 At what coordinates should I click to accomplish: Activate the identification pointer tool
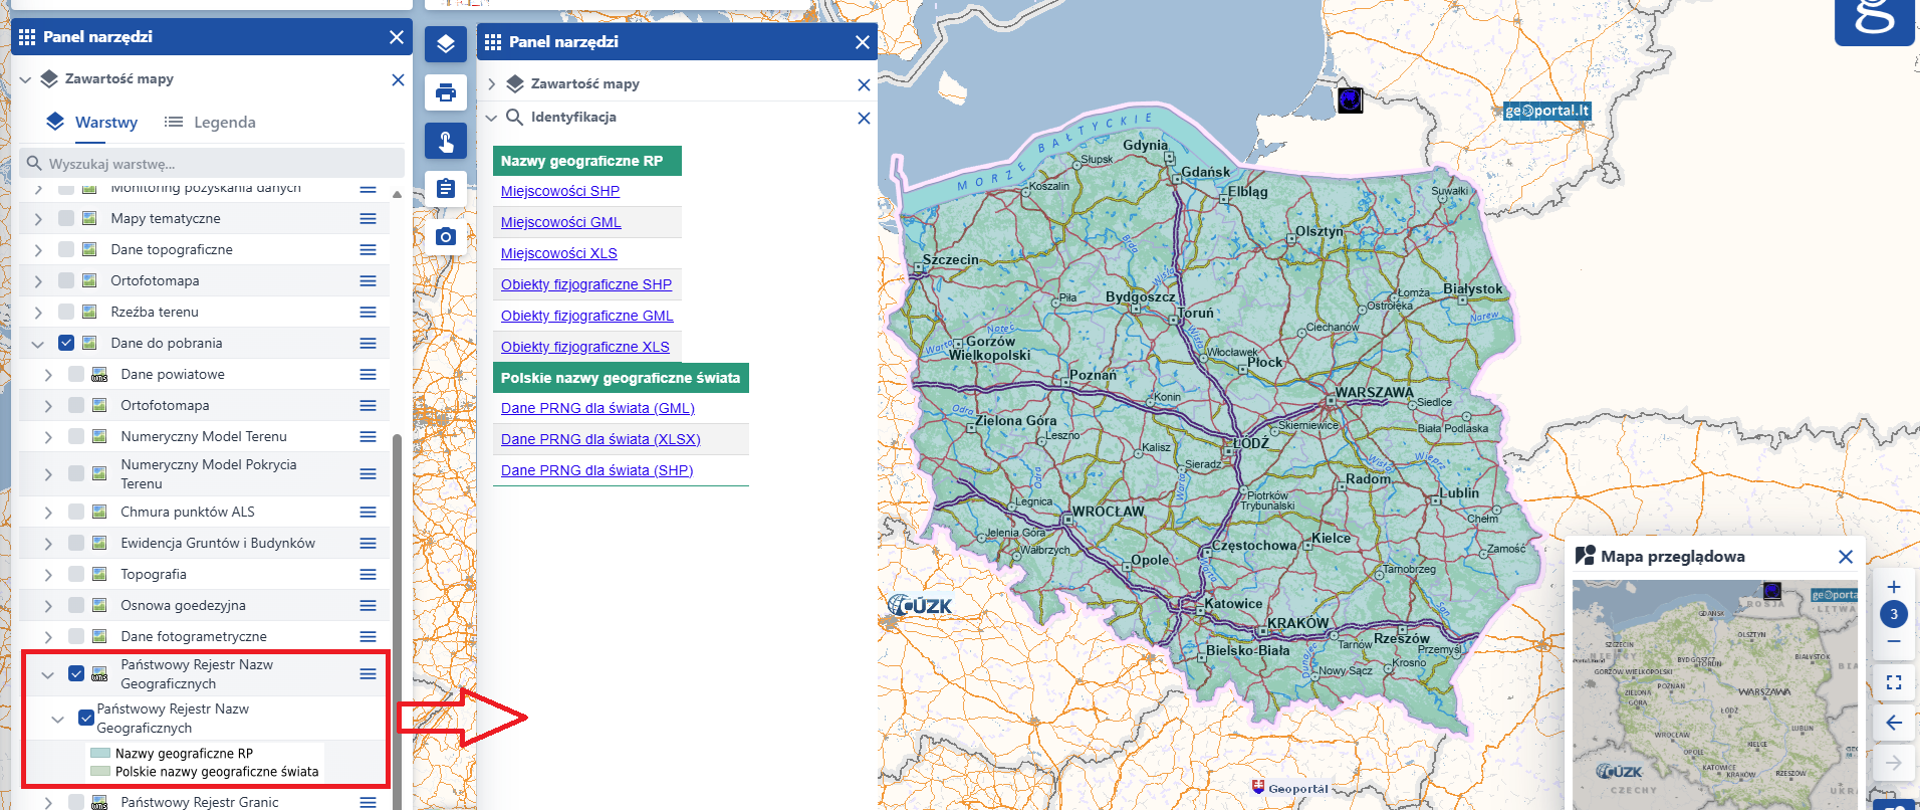pyautogui.click(x=446, y=141)
